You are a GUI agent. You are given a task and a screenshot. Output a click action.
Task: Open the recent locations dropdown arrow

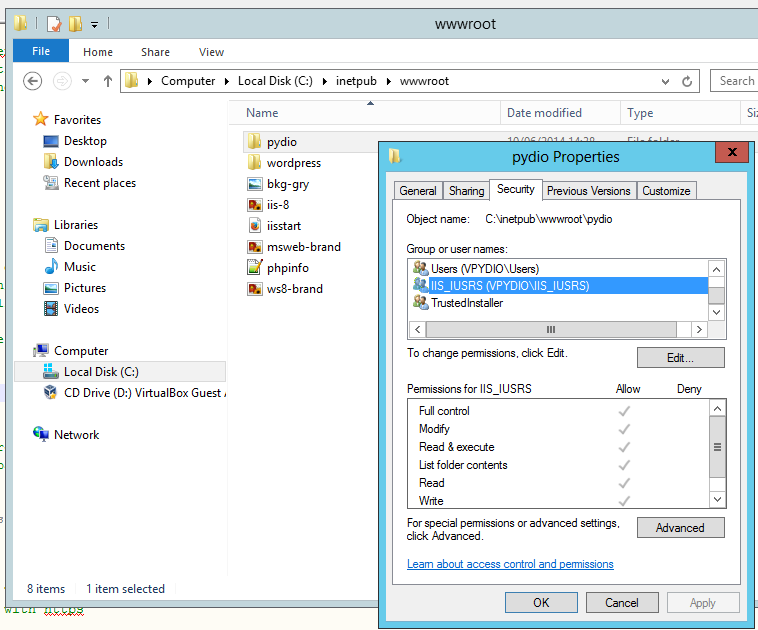pyautogui.click(x=86, y=81)
